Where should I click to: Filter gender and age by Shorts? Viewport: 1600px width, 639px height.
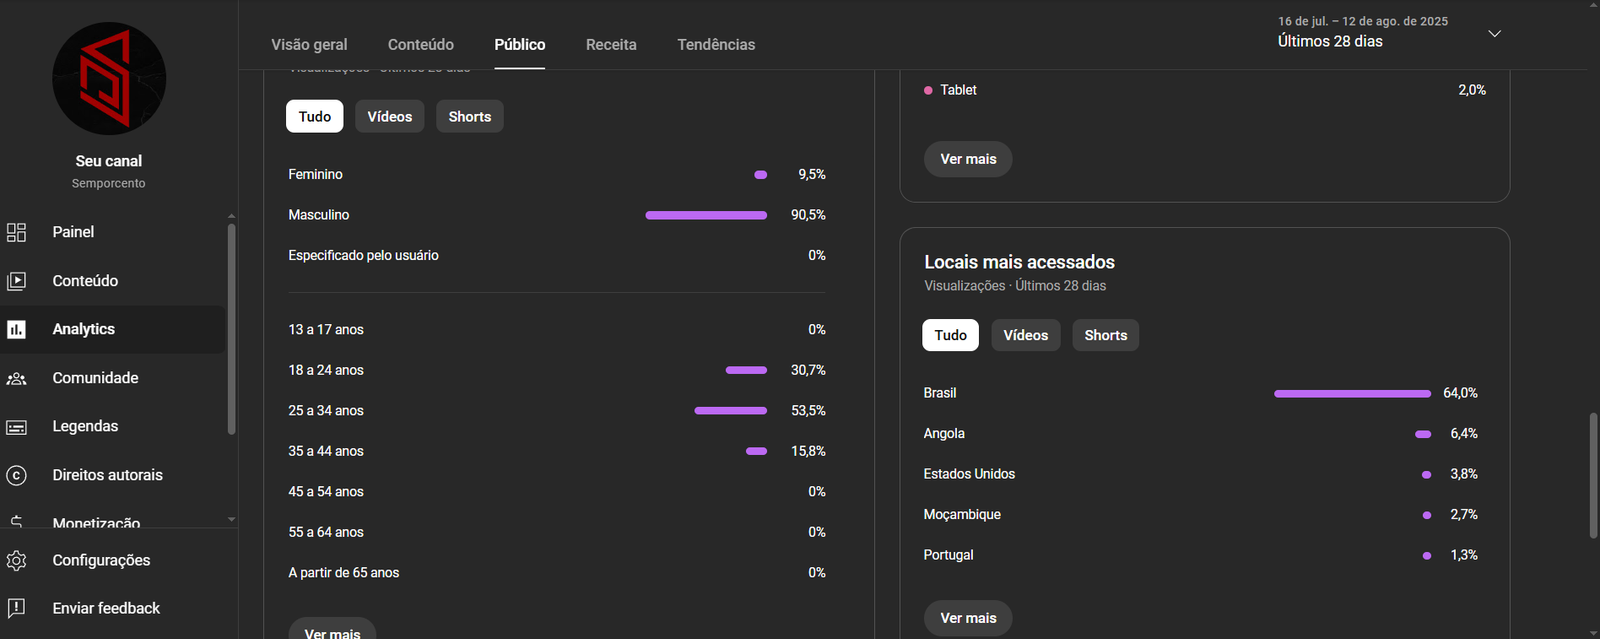pyautogui.click(x=469, y=117)
